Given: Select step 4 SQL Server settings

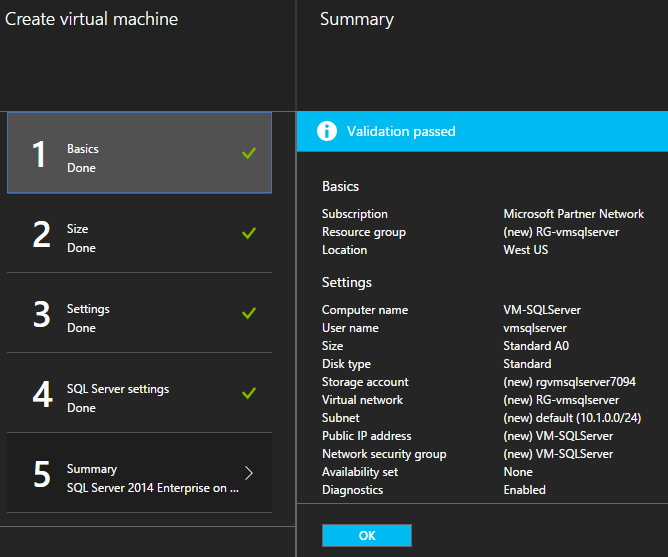Looking at the screenshot, I should [139, 393].
